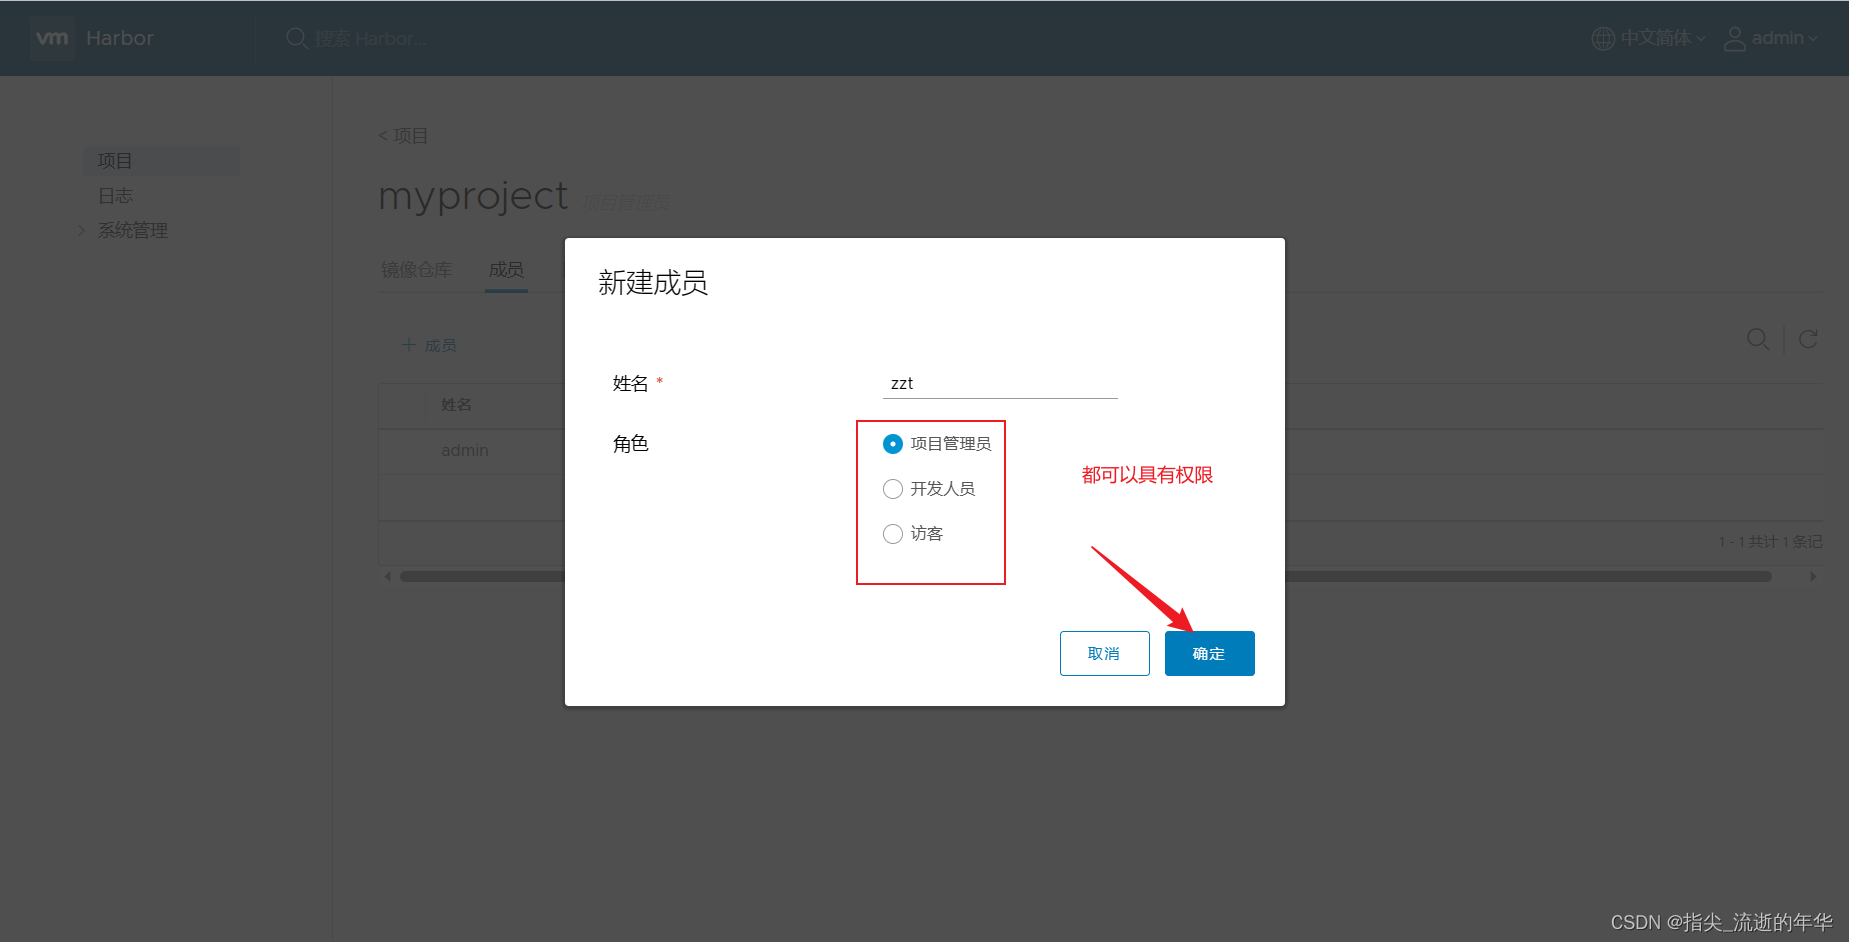The height and width of the screenshot is (942, 1849).
Task: Open 日志 in the sidebar
Action: 116,196
